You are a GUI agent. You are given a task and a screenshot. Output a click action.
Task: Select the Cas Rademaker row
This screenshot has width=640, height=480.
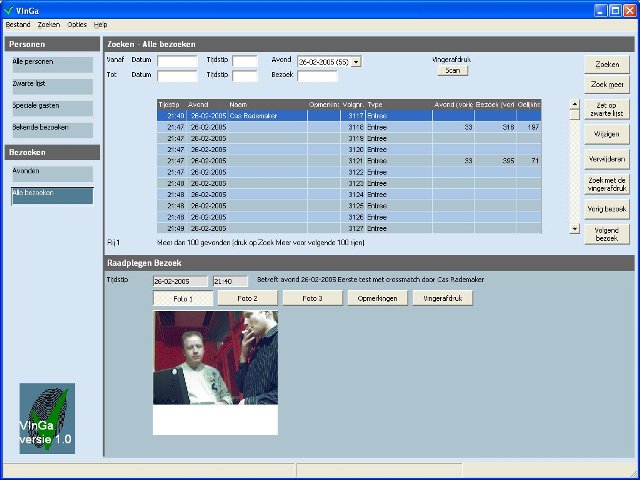[x=349, y=116]
